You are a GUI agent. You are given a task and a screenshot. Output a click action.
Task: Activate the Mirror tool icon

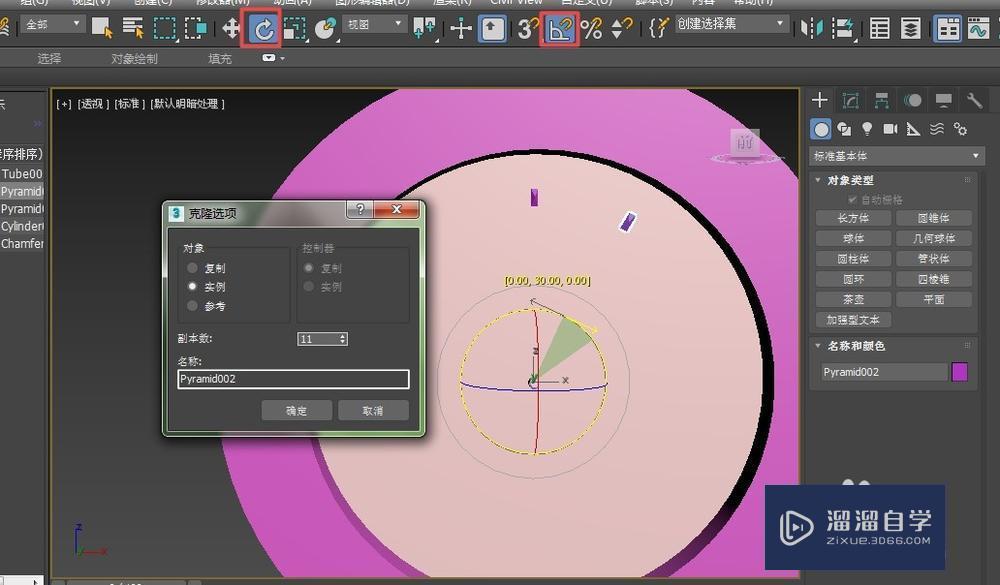pos(811,27)
